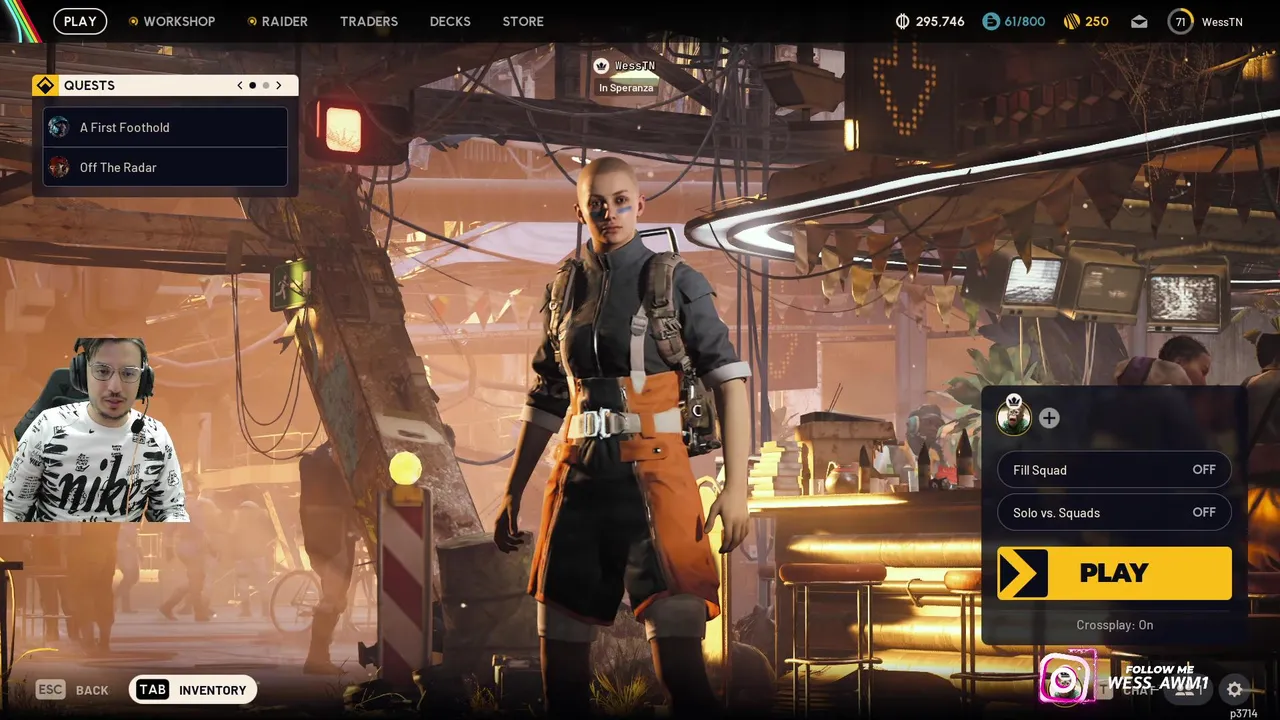
Task: Click the coin currency icon beside 295,746
Action: point(902,21)
